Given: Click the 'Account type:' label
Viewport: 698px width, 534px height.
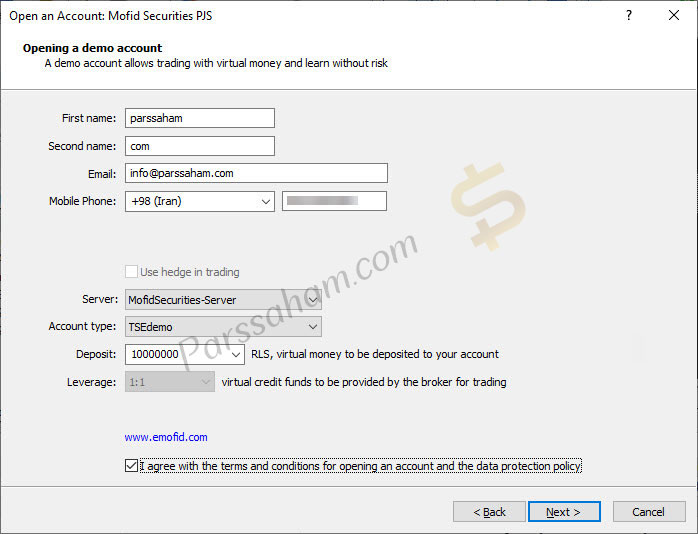Looking at the screenshot, I should (x=82, y=326).
